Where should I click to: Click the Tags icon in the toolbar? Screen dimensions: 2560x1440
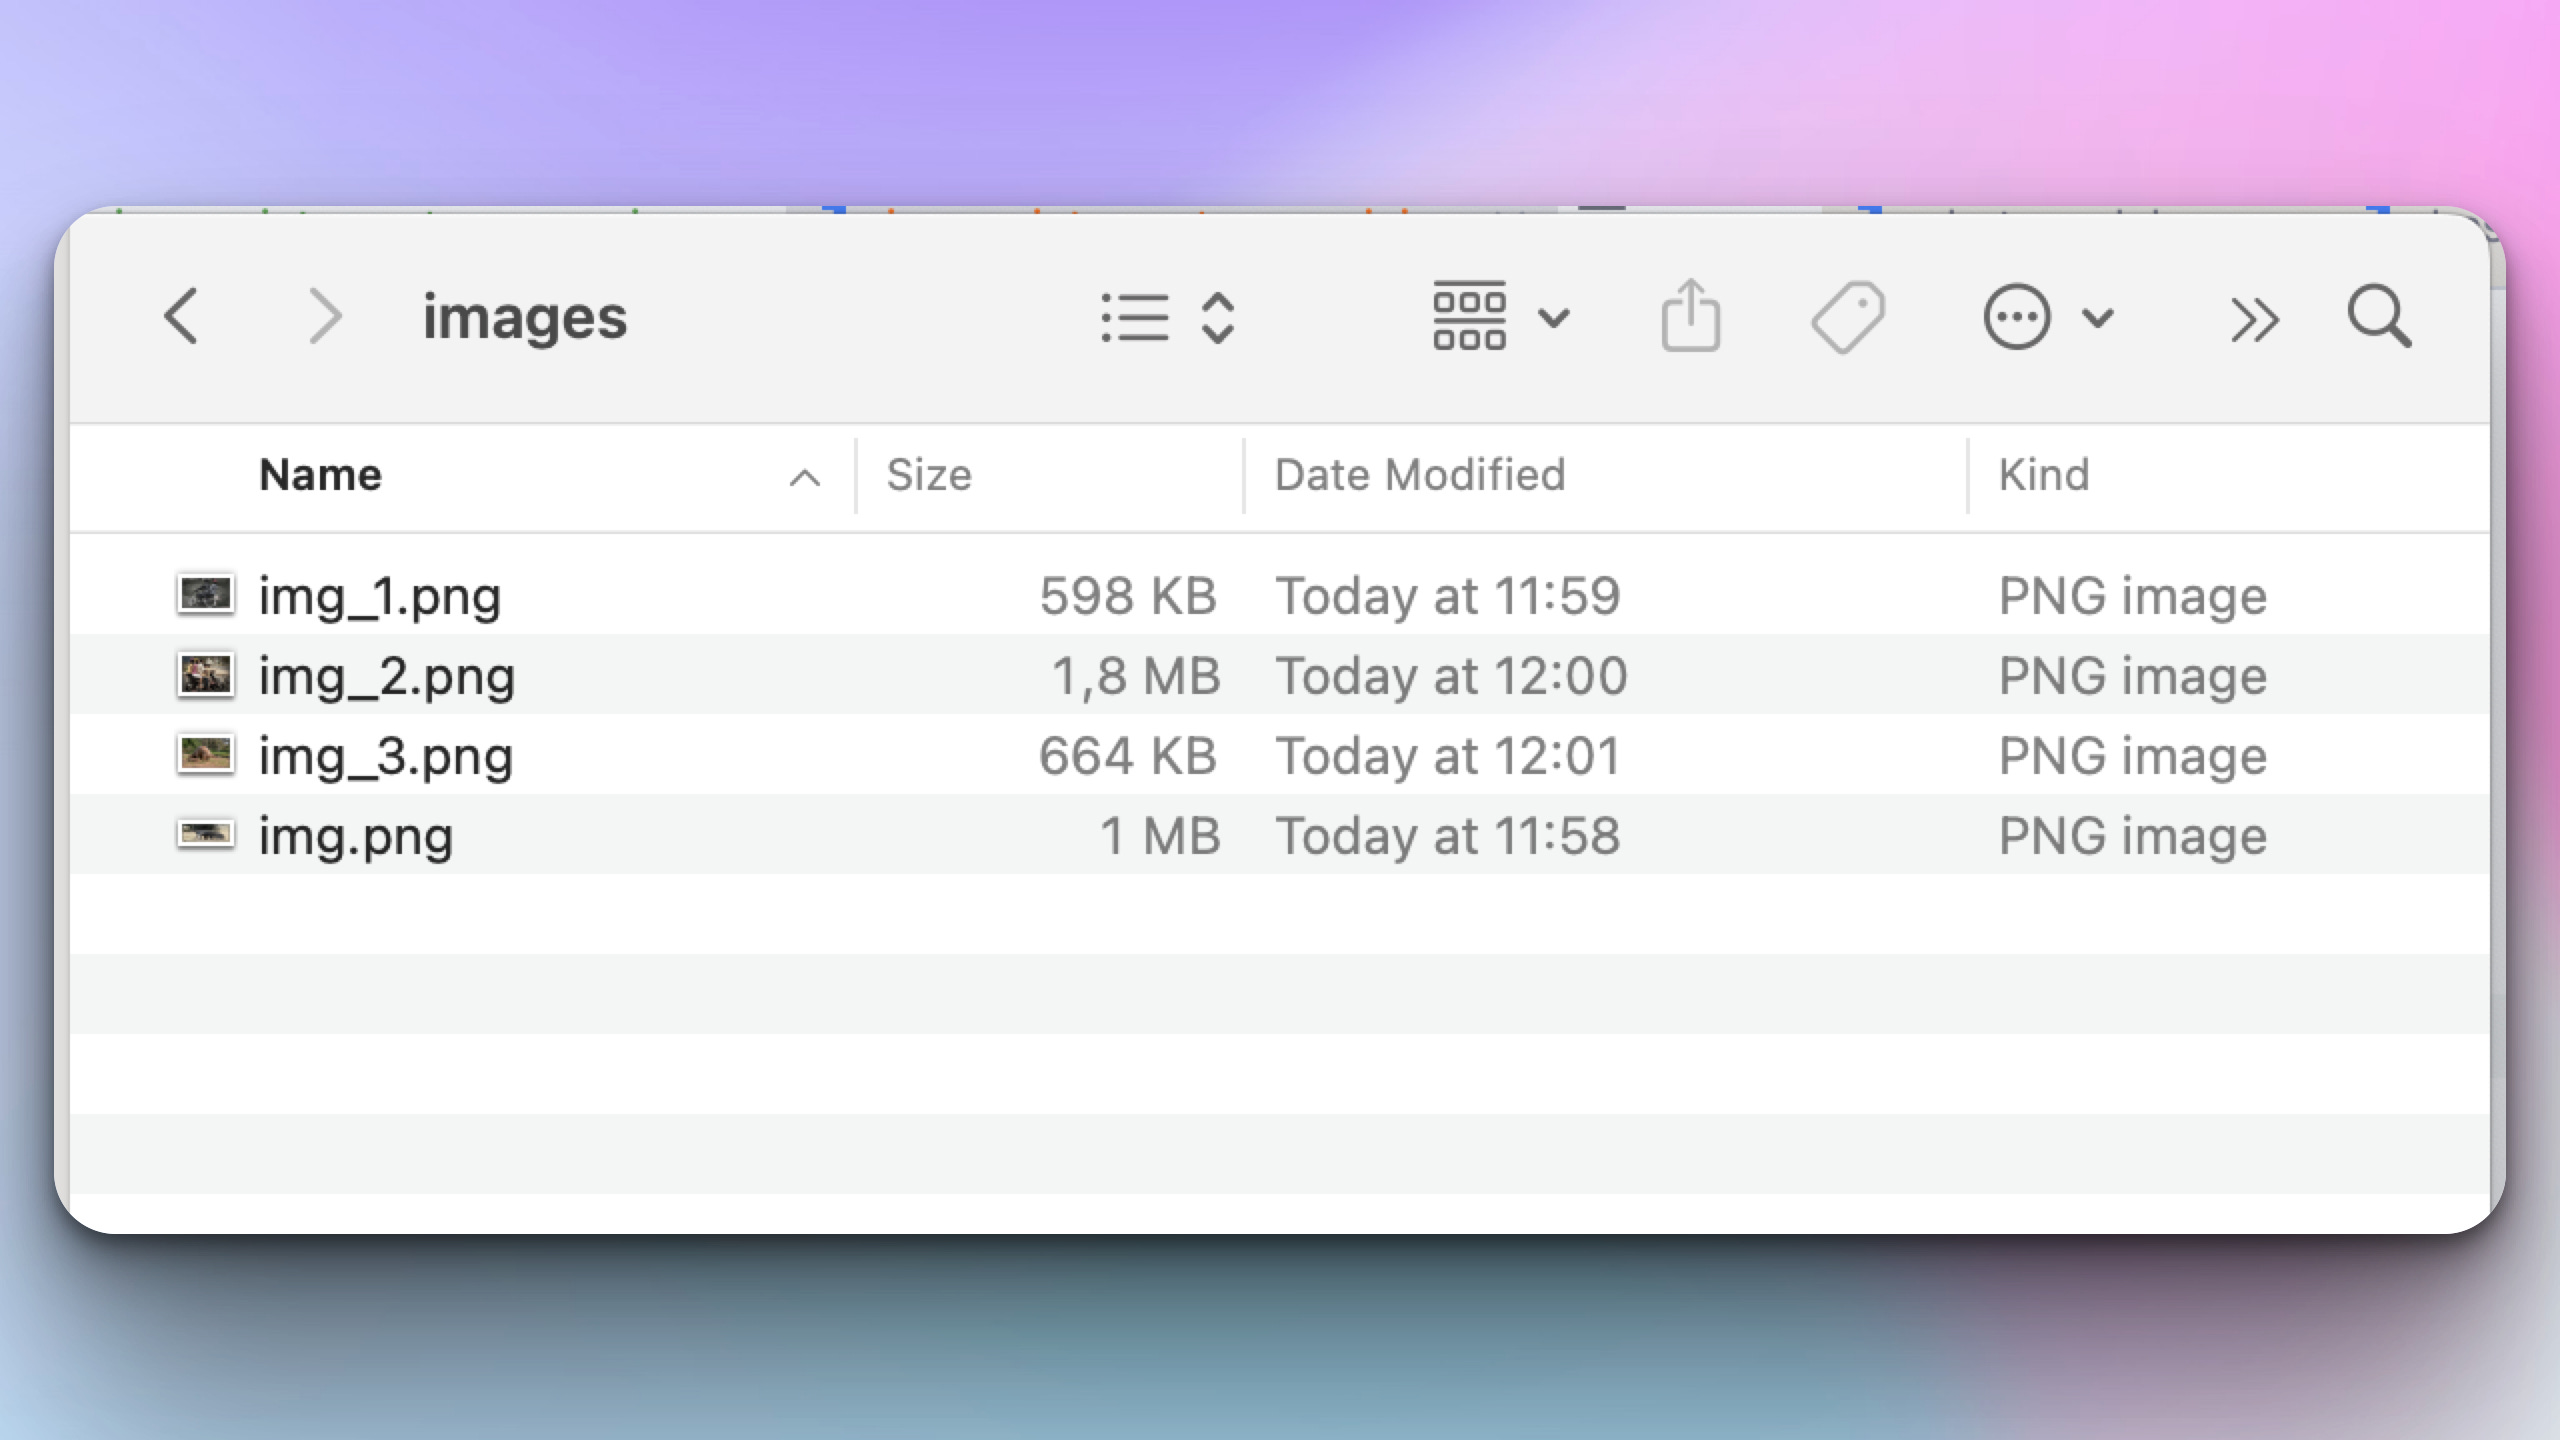click(x=1849, y=316)
